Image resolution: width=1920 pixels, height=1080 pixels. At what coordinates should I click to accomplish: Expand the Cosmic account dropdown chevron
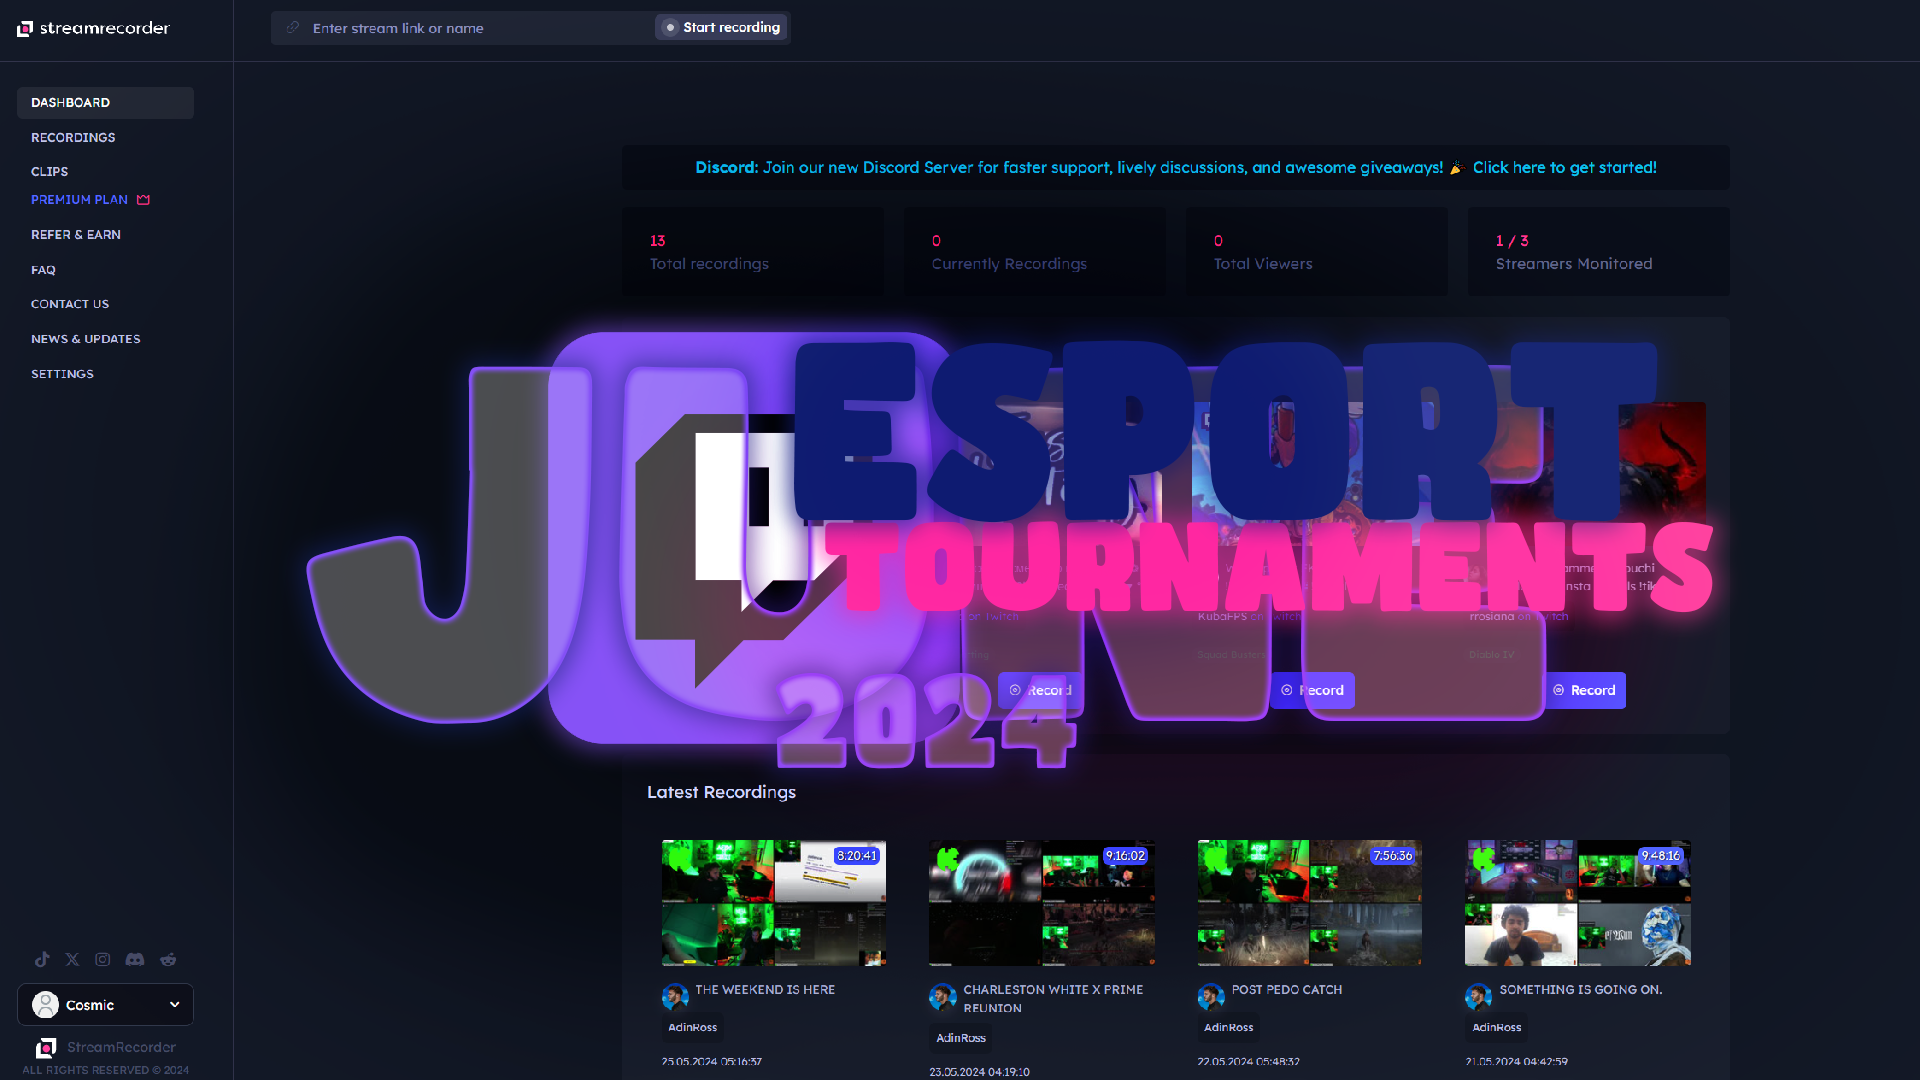pyautogui.click(x=175, y=1004)
